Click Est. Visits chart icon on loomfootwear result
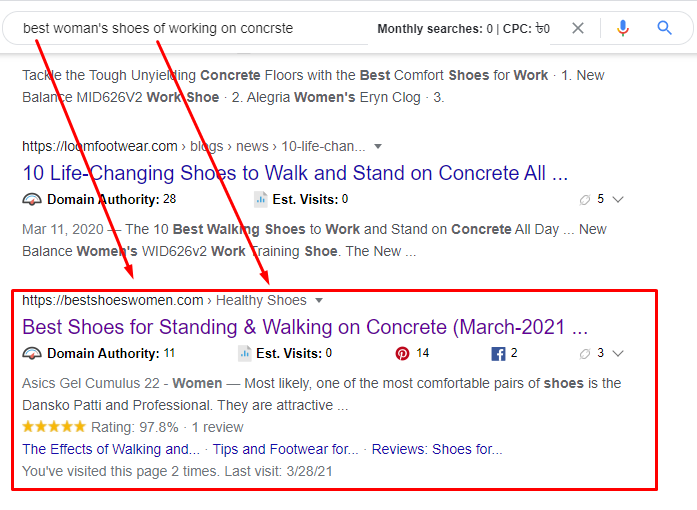Screen dimensions: 697x510 [260, 199]
